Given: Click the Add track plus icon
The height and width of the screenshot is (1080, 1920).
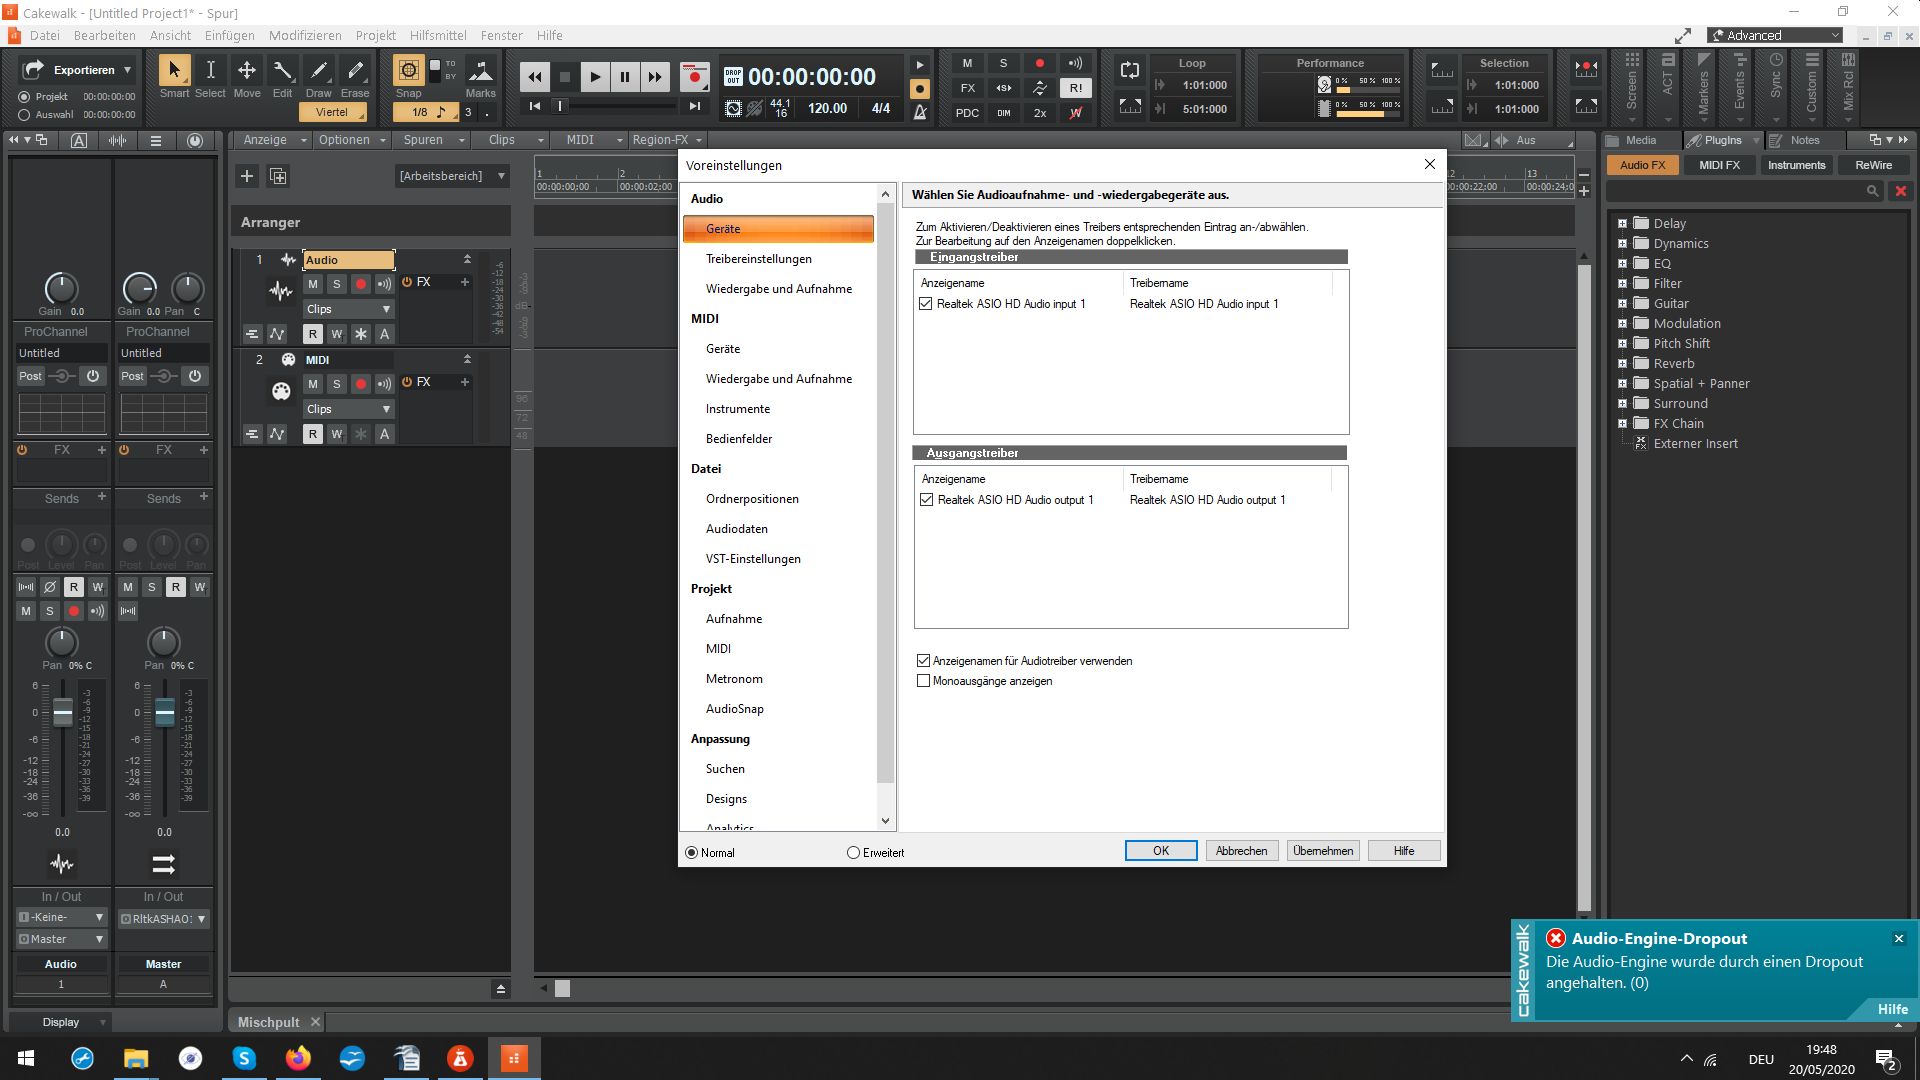Looking at the screenshot, I should [x=247, y=176].
